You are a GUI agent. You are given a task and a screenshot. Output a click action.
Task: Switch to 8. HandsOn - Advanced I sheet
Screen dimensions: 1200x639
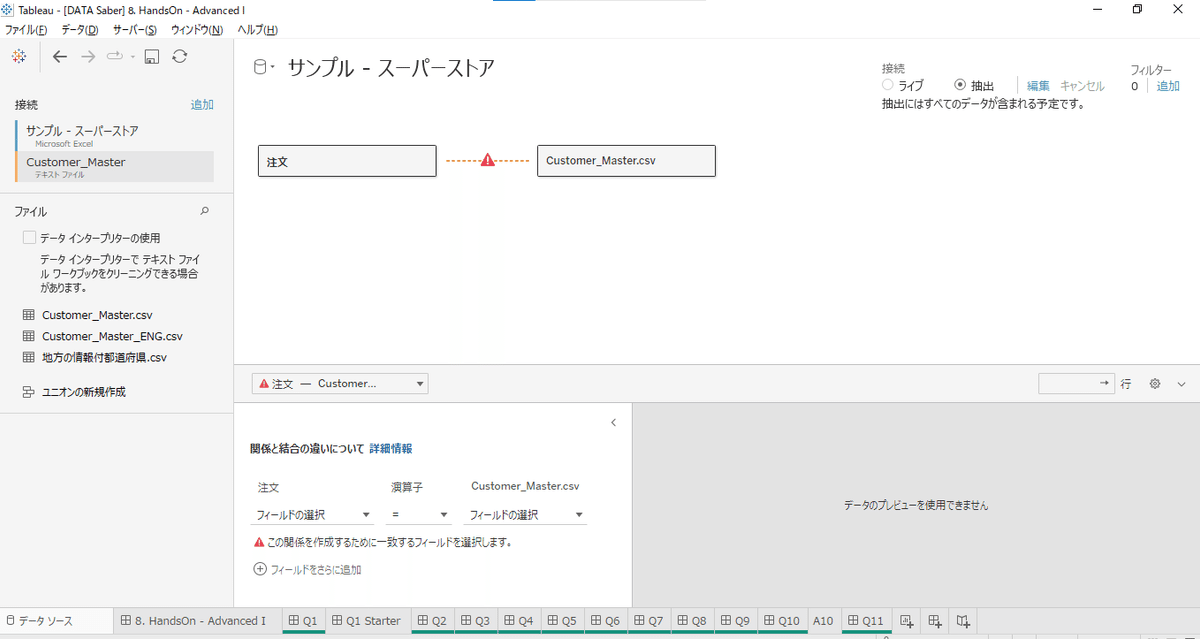198,621
